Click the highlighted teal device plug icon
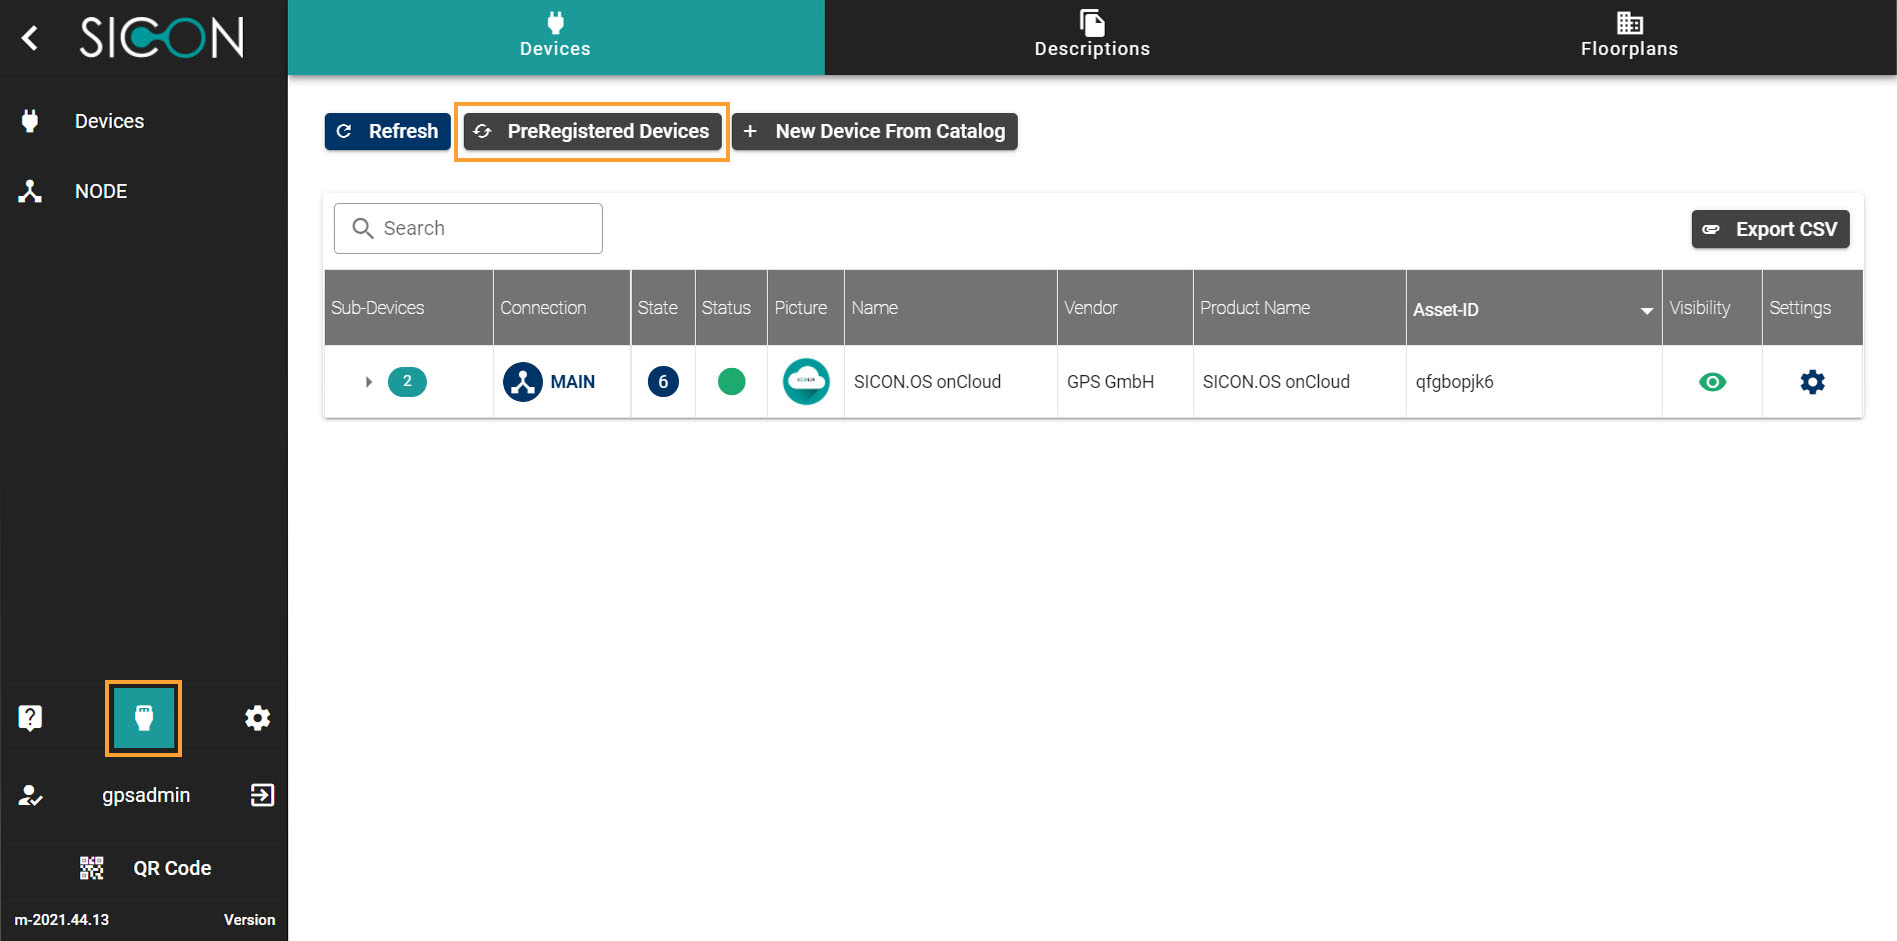The height and width of the screenshot is (941, 1897). click(144, 718)
